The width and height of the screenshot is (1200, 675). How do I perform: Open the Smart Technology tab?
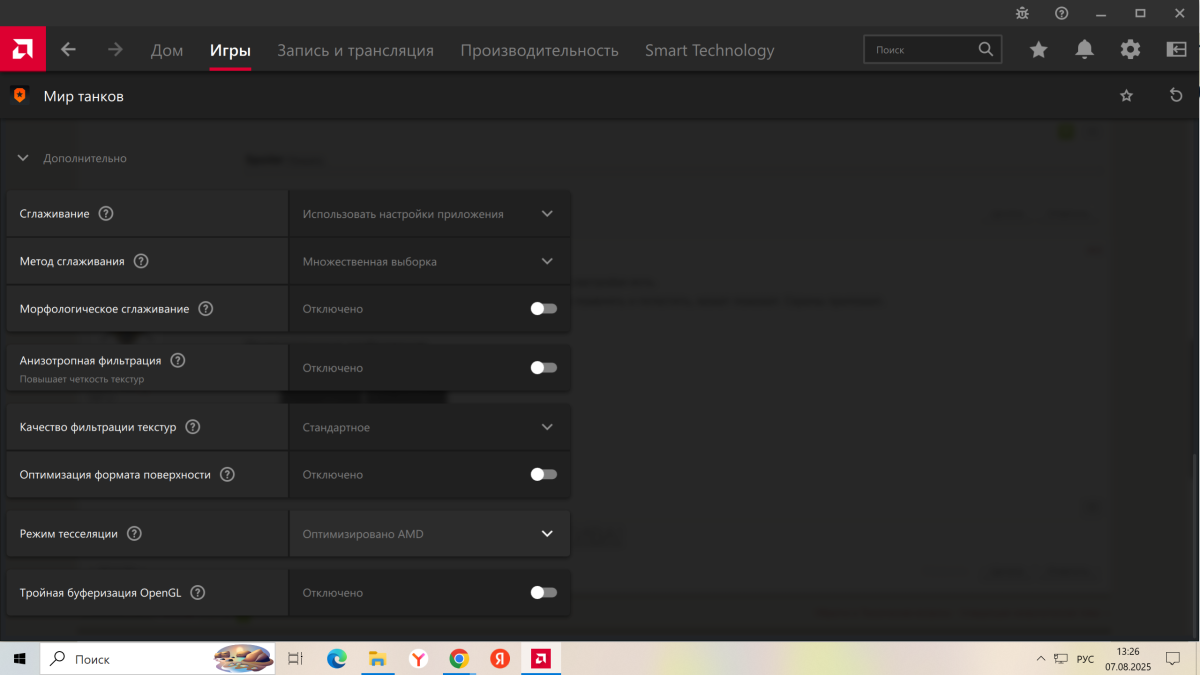709,50
